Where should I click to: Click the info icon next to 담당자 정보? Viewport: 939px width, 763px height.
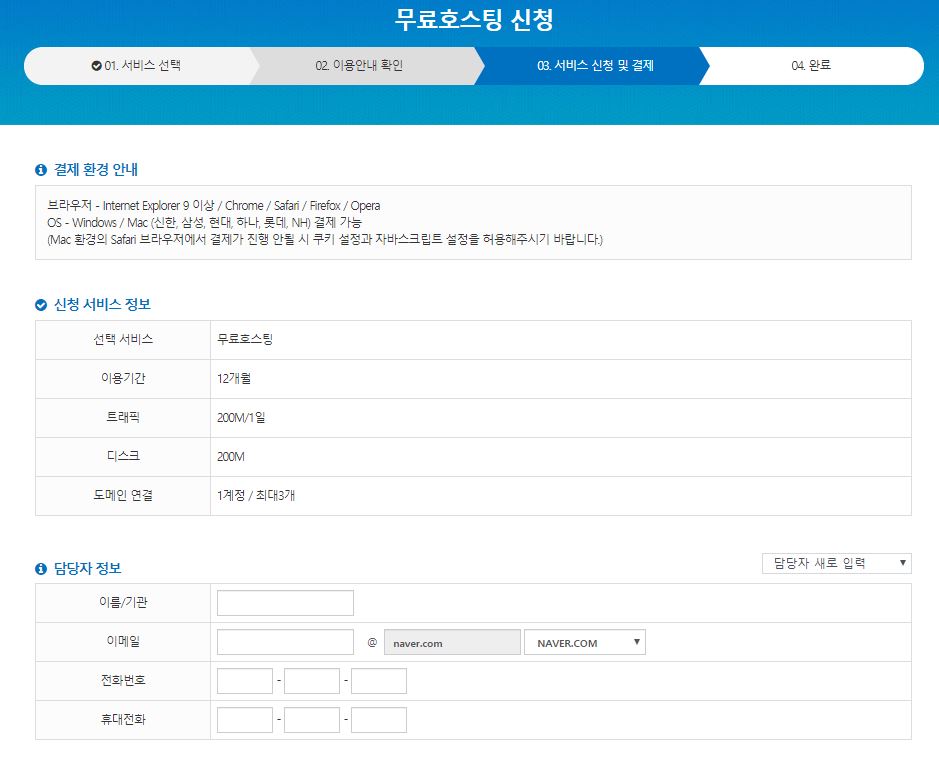tap(41, 569)
